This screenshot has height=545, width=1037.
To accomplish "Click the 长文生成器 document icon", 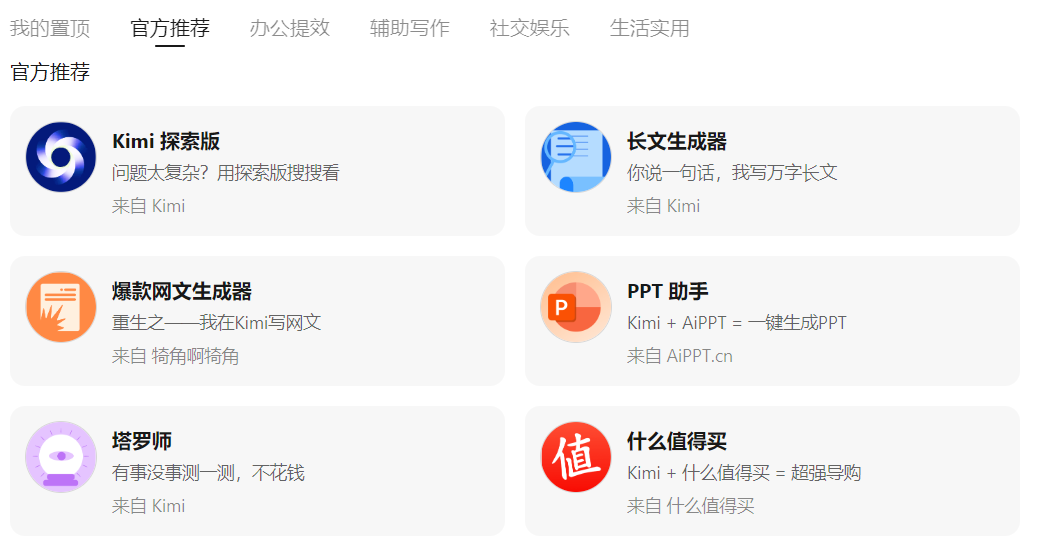I will [x=576, y=157].
